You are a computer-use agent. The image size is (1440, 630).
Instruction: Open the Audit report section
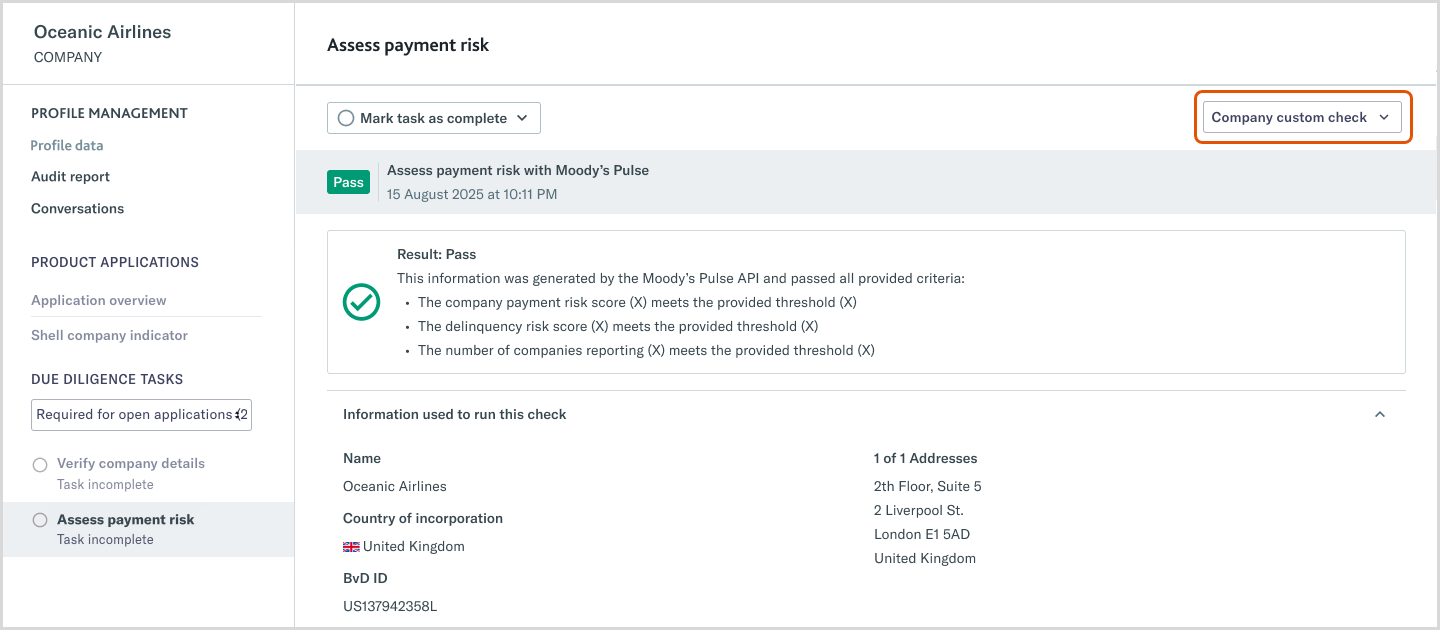(x=70, y=176)
